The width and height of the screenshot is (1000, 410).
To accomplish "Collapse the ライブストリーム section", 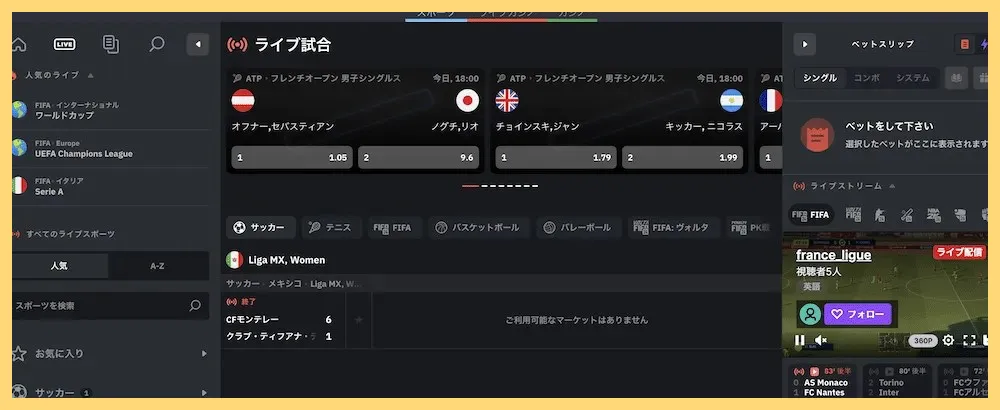I will (892, 186).
